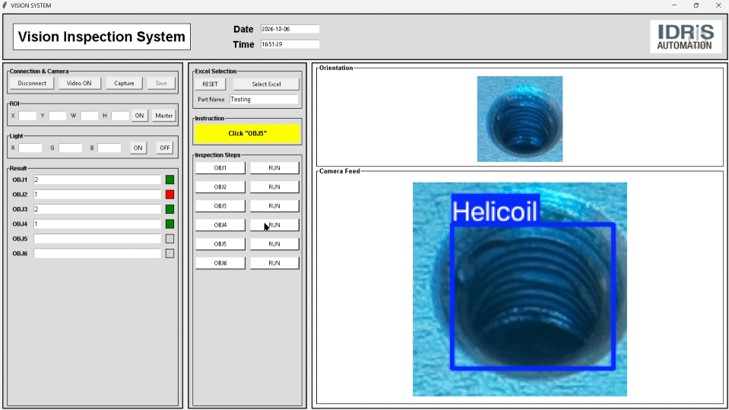Screen dimensions: 729x410
Task: Click the Light R value field
Action: coord(31,148)
